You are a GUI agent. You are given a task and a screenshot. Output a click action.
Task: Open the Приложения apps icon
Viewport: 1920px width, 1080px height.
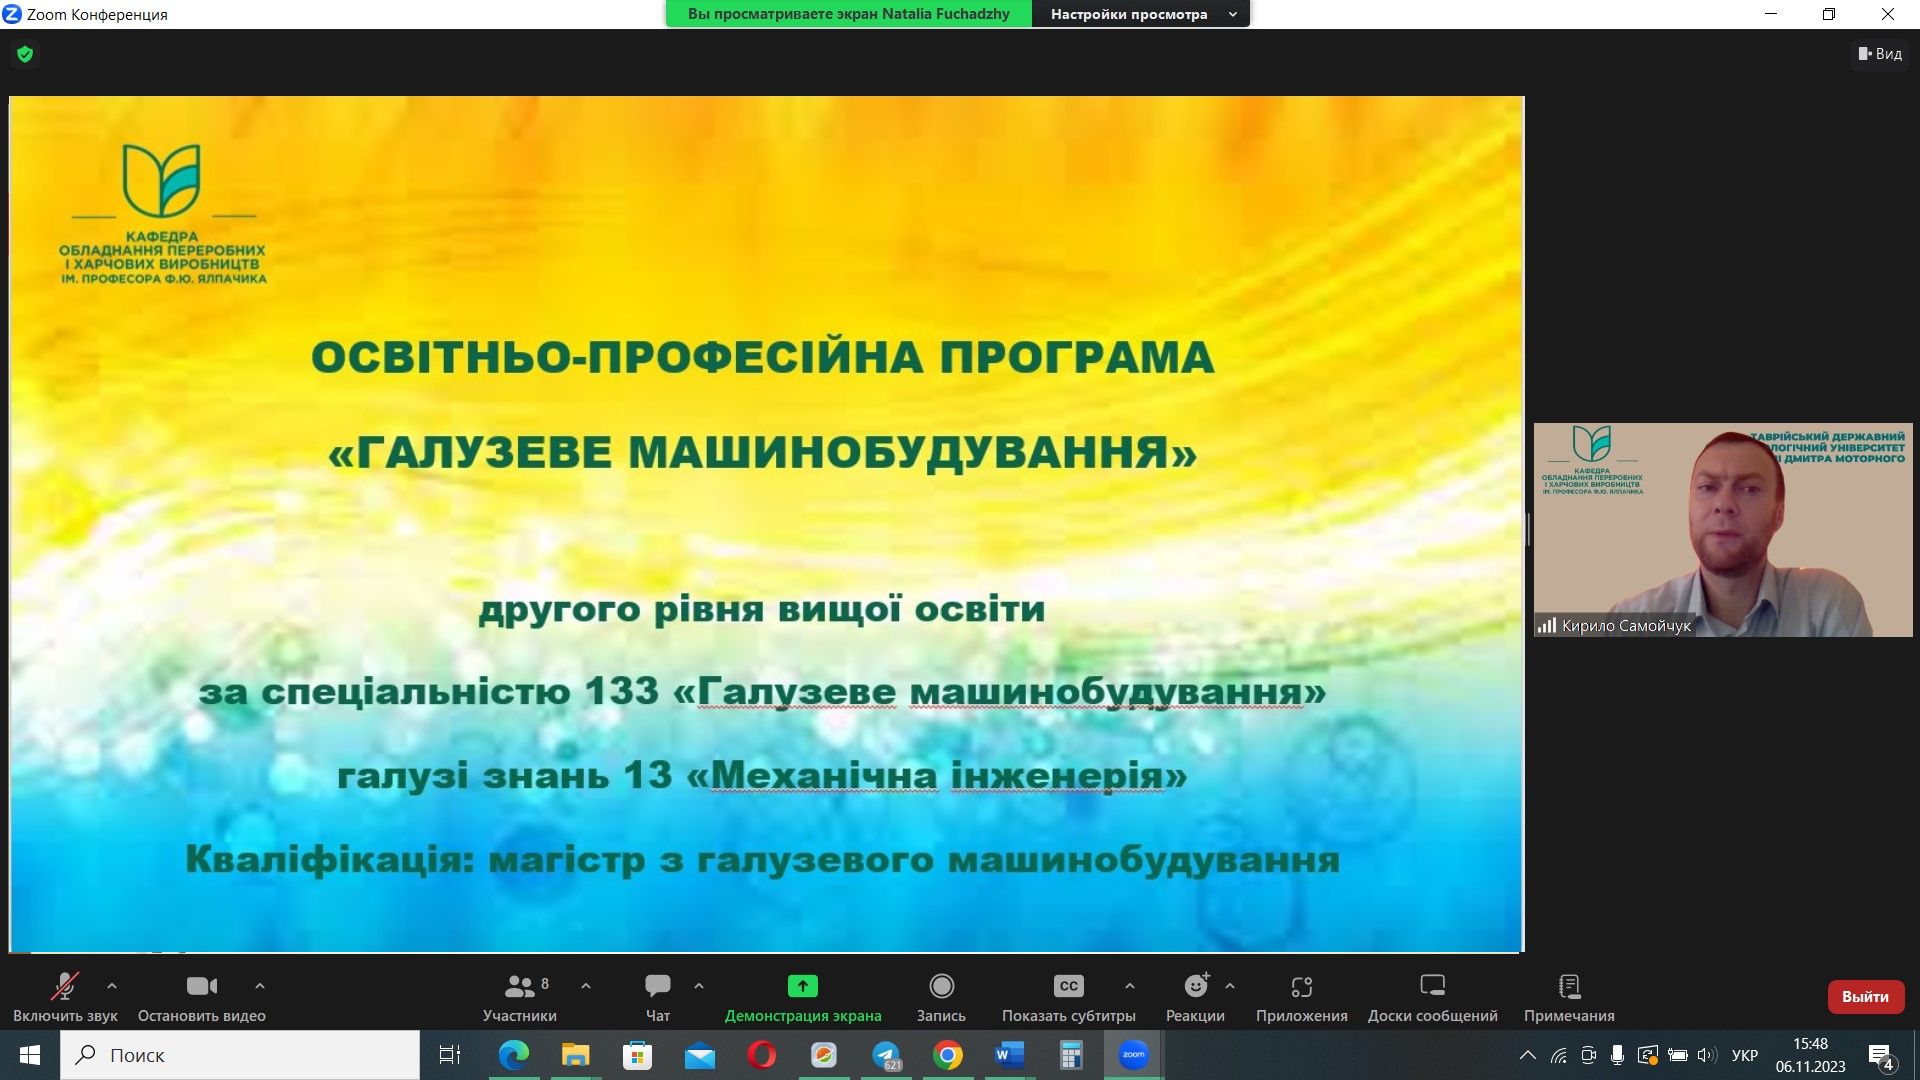(1301, 987)
